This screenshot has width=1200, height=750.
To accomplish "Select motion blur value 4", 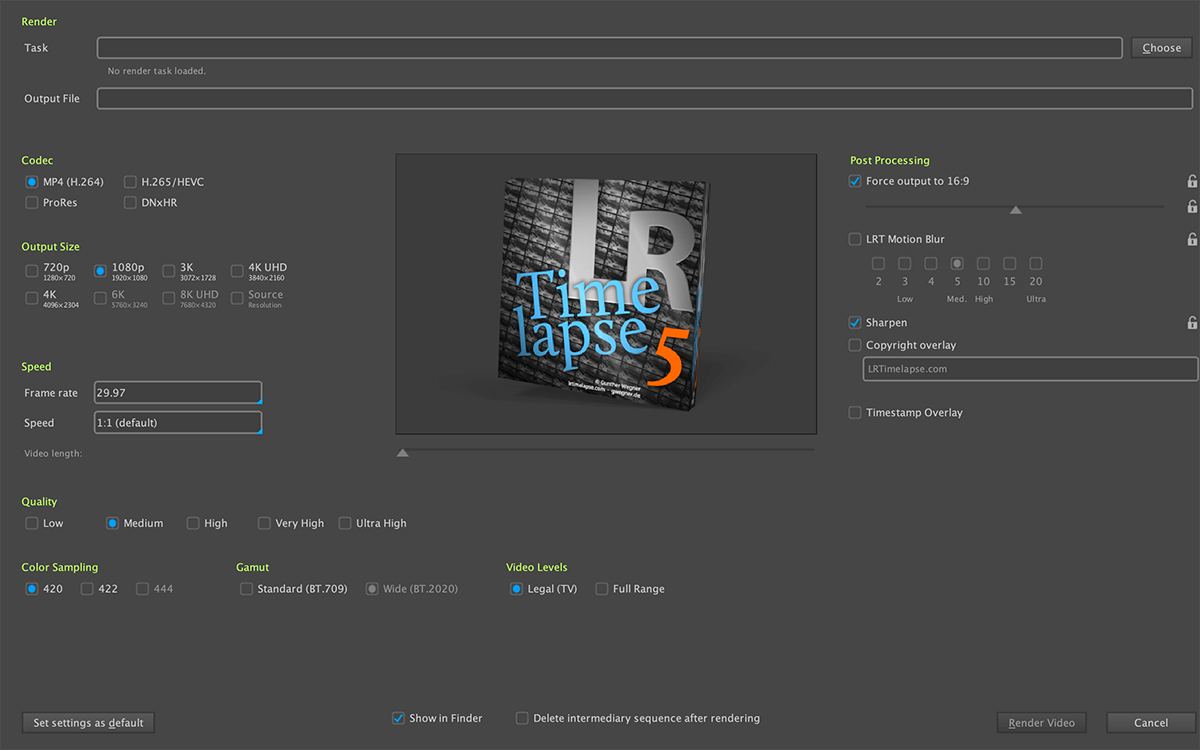I will (x=931, y=264).
